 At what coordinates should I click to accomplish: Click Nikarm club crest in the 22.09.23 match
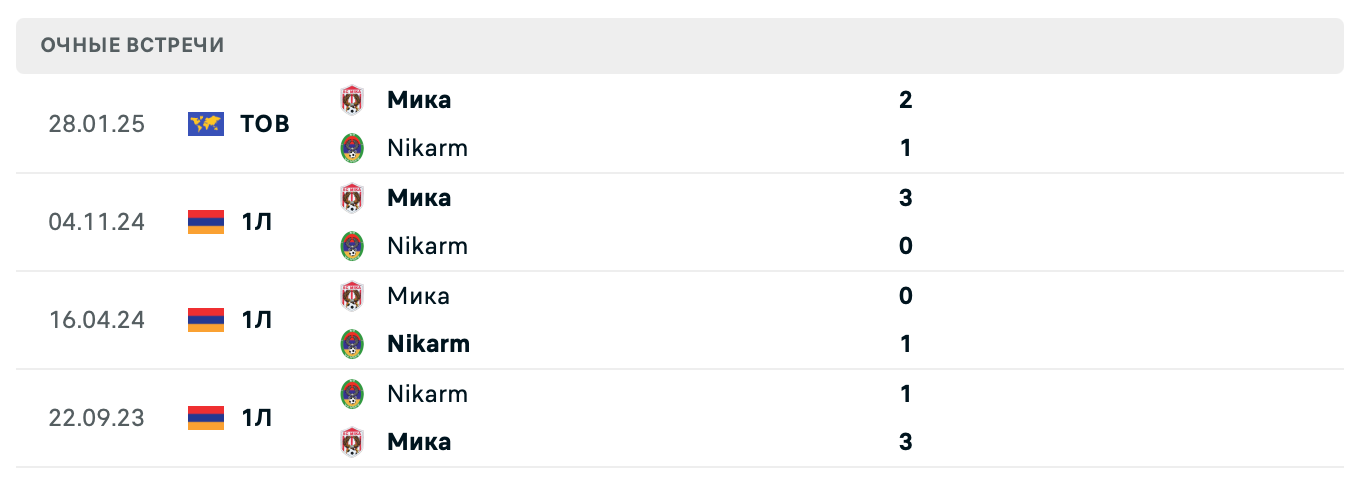click(351, 394)
